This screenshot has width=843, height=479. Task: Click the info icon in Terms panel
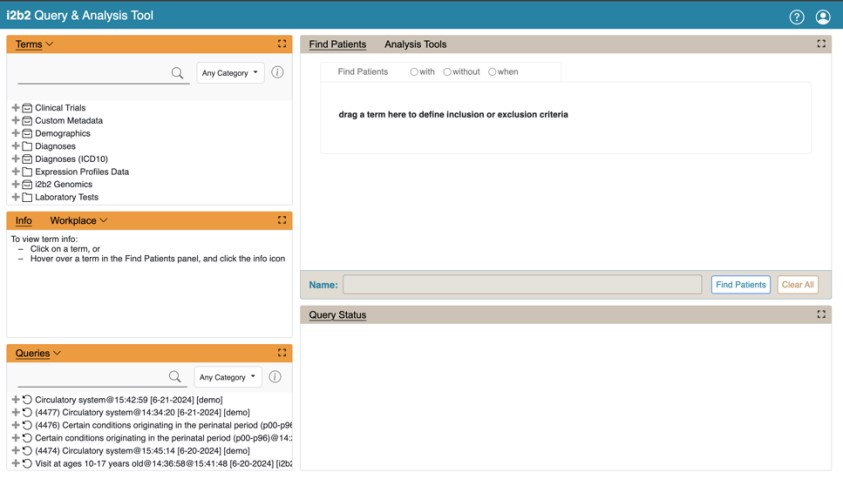pos(278,73)
